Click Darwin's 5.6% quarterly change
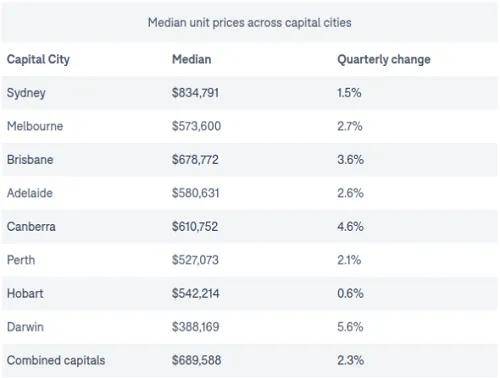 350,327
